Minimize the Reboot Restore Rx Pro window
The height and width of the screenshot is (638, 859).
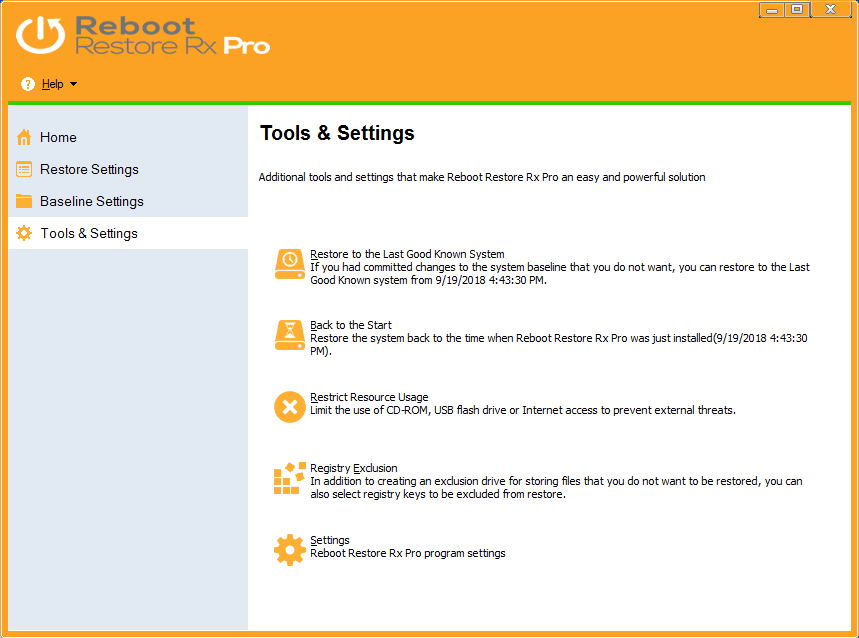click(x=771, y=10)
